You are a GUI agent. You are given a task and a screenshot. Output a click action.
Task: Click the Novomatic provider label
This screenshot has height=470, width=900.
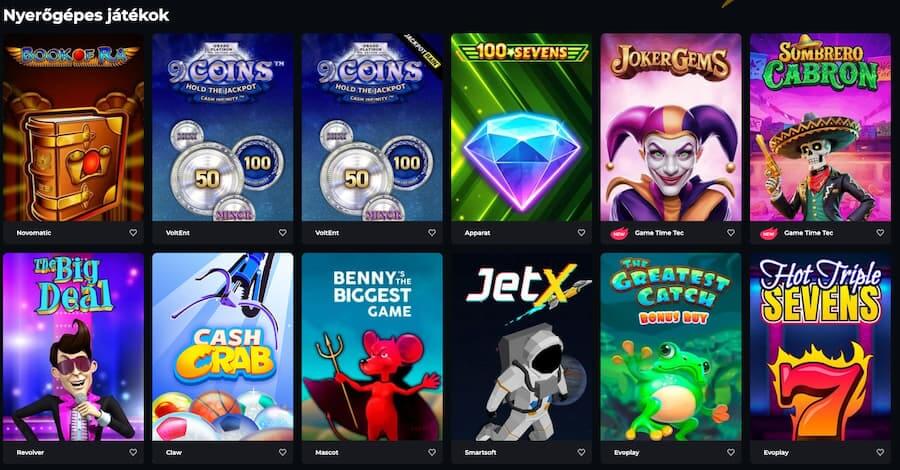(x=34, y=233)
